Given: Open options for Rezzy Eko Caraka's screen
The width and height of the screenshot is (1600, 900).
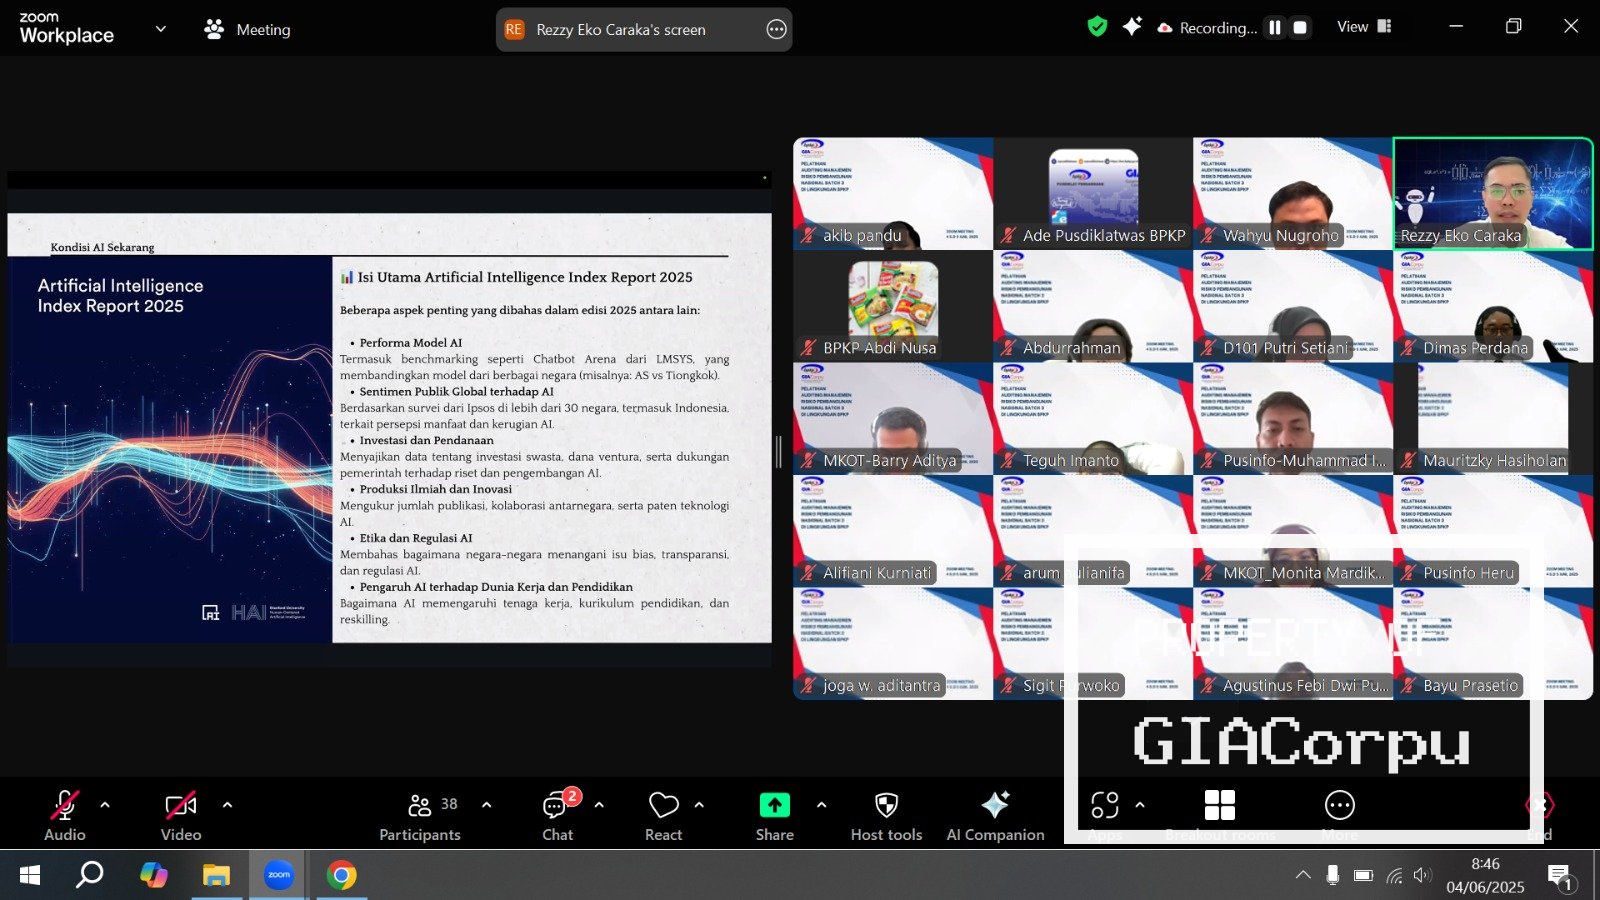Looking at the screenshot, I should point(776,30).
